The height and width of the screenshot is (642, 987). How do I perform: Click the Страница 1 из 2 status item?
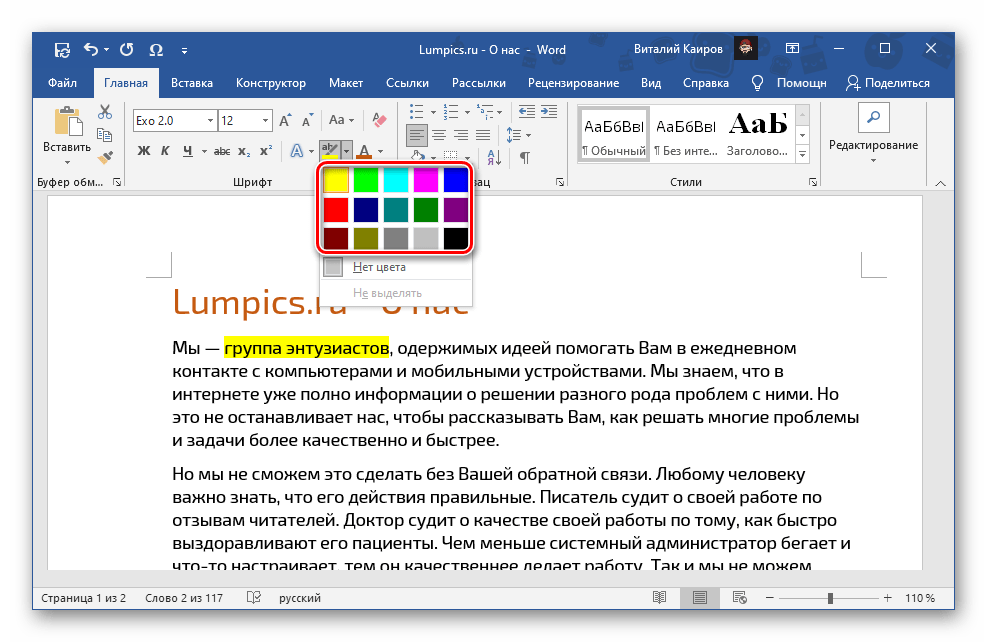tap(84, 598)
